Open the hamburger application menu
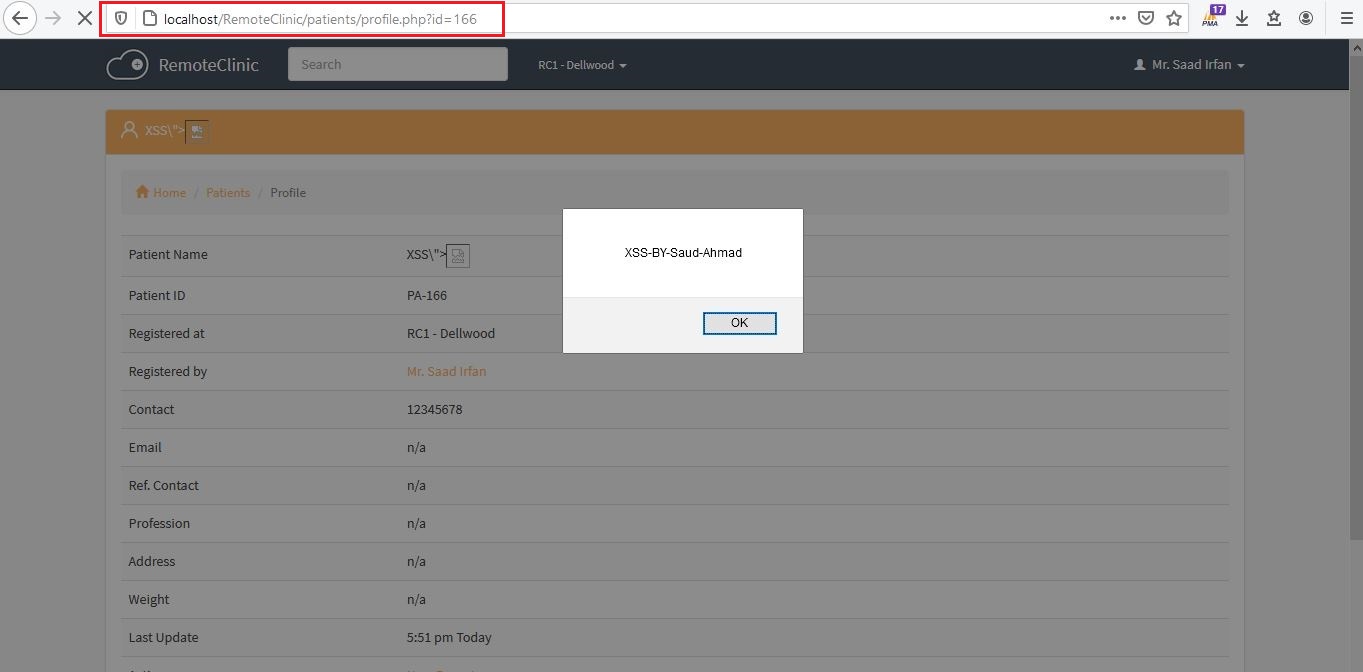Viewport: 1363px width, 672px height. [x=1346, y=18]
